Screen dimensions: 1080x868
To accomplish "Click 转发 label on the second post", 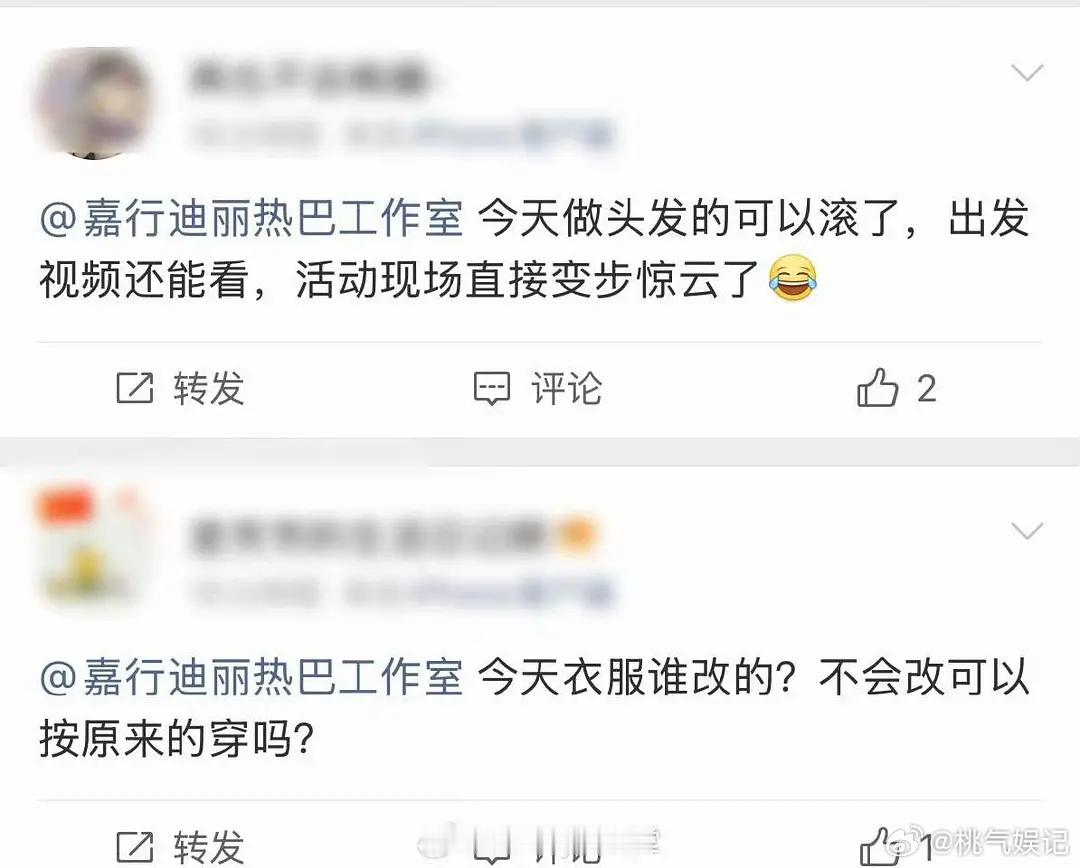I will coord(209,847).
